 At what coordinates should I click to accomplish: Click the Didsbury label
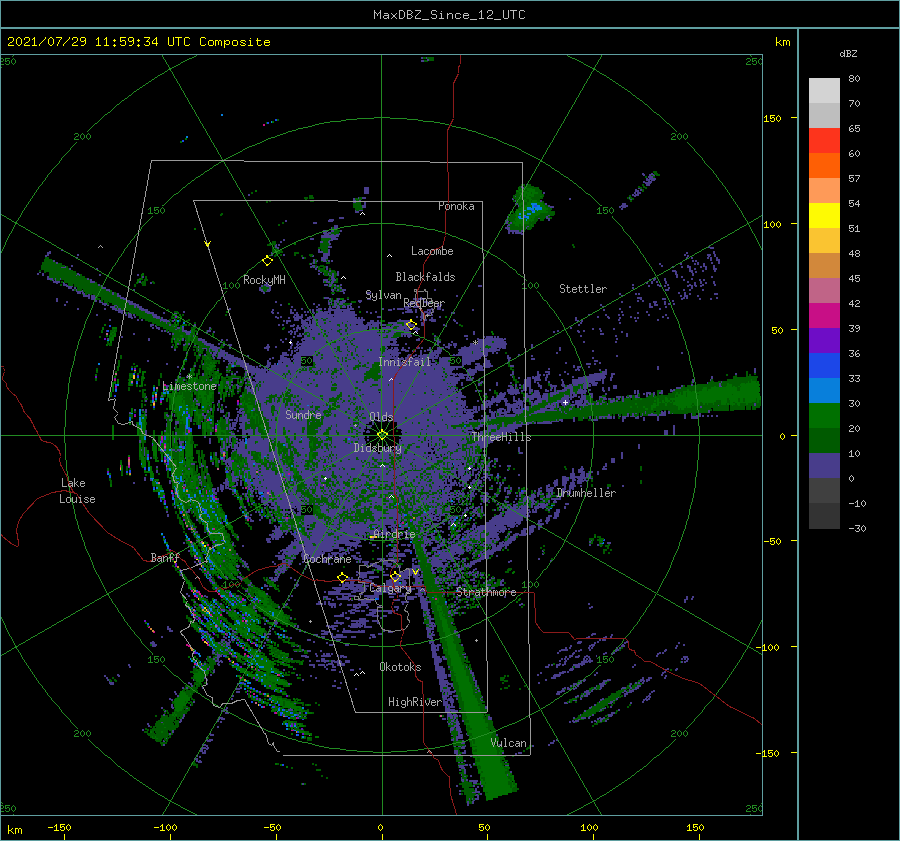tap(378, 448)
